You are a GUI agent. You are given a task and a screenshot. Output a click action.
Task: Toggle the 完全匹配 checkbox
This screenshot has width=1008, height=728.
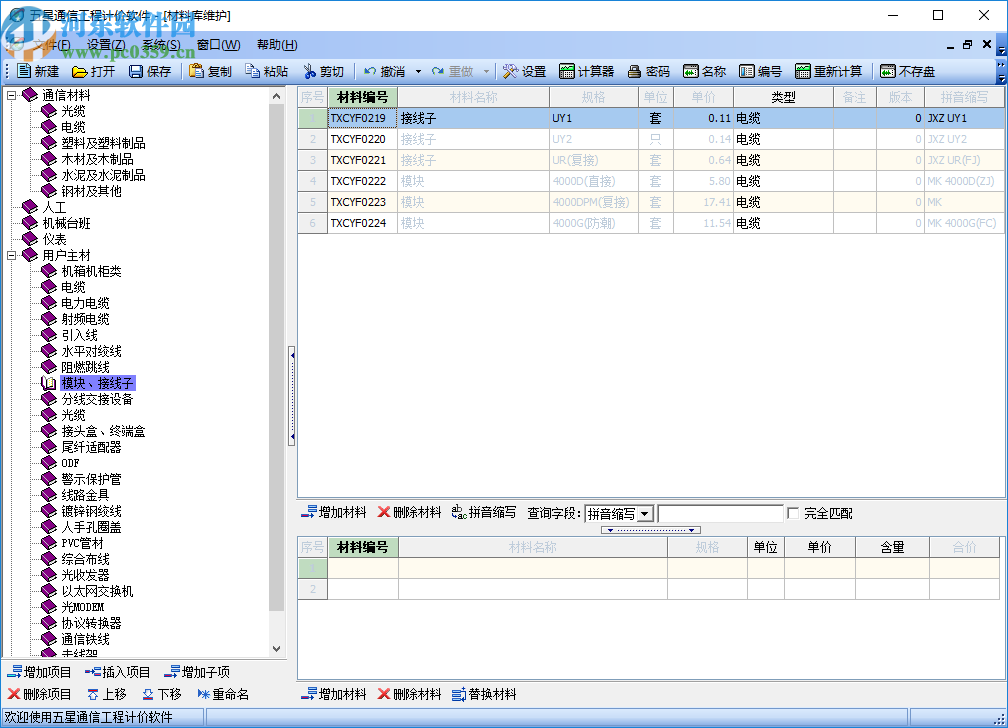click(793, 513)
